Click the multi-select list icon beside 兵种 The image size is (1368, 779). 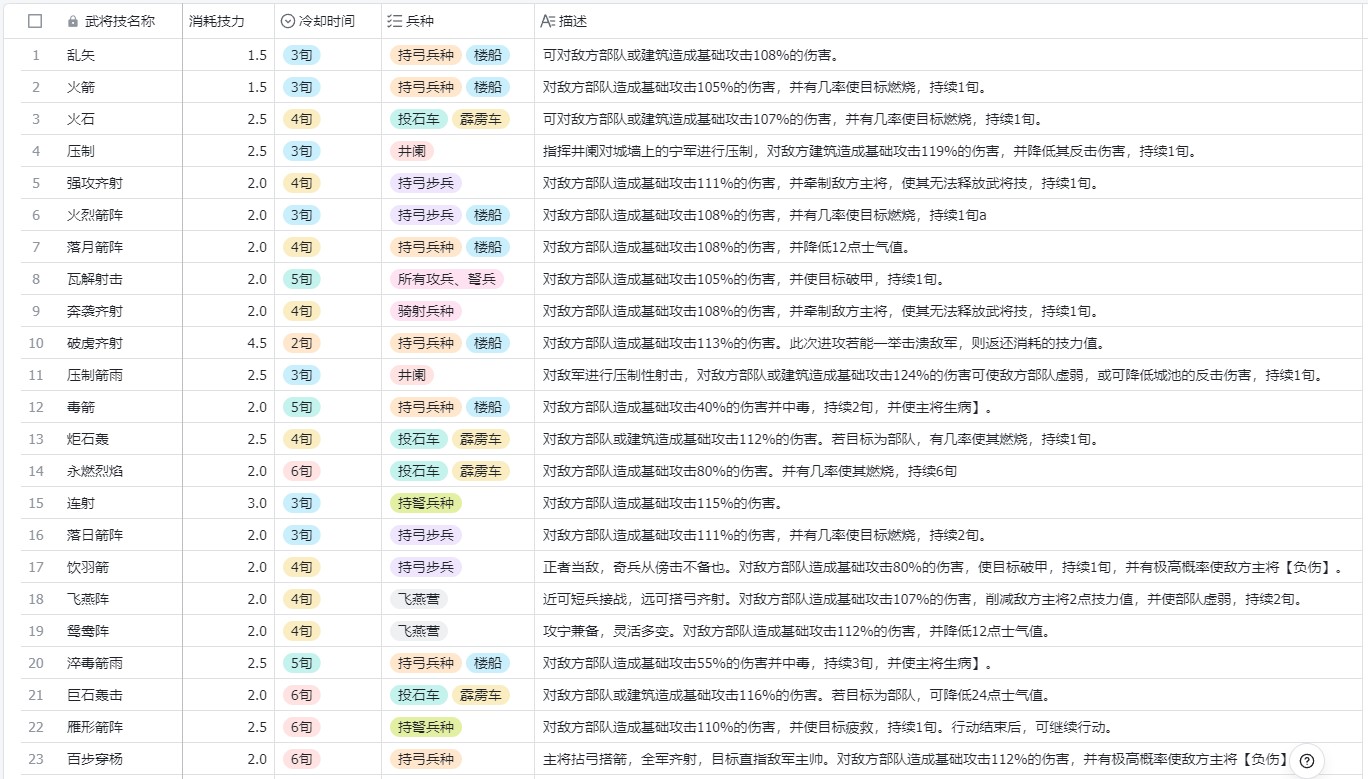394,21
